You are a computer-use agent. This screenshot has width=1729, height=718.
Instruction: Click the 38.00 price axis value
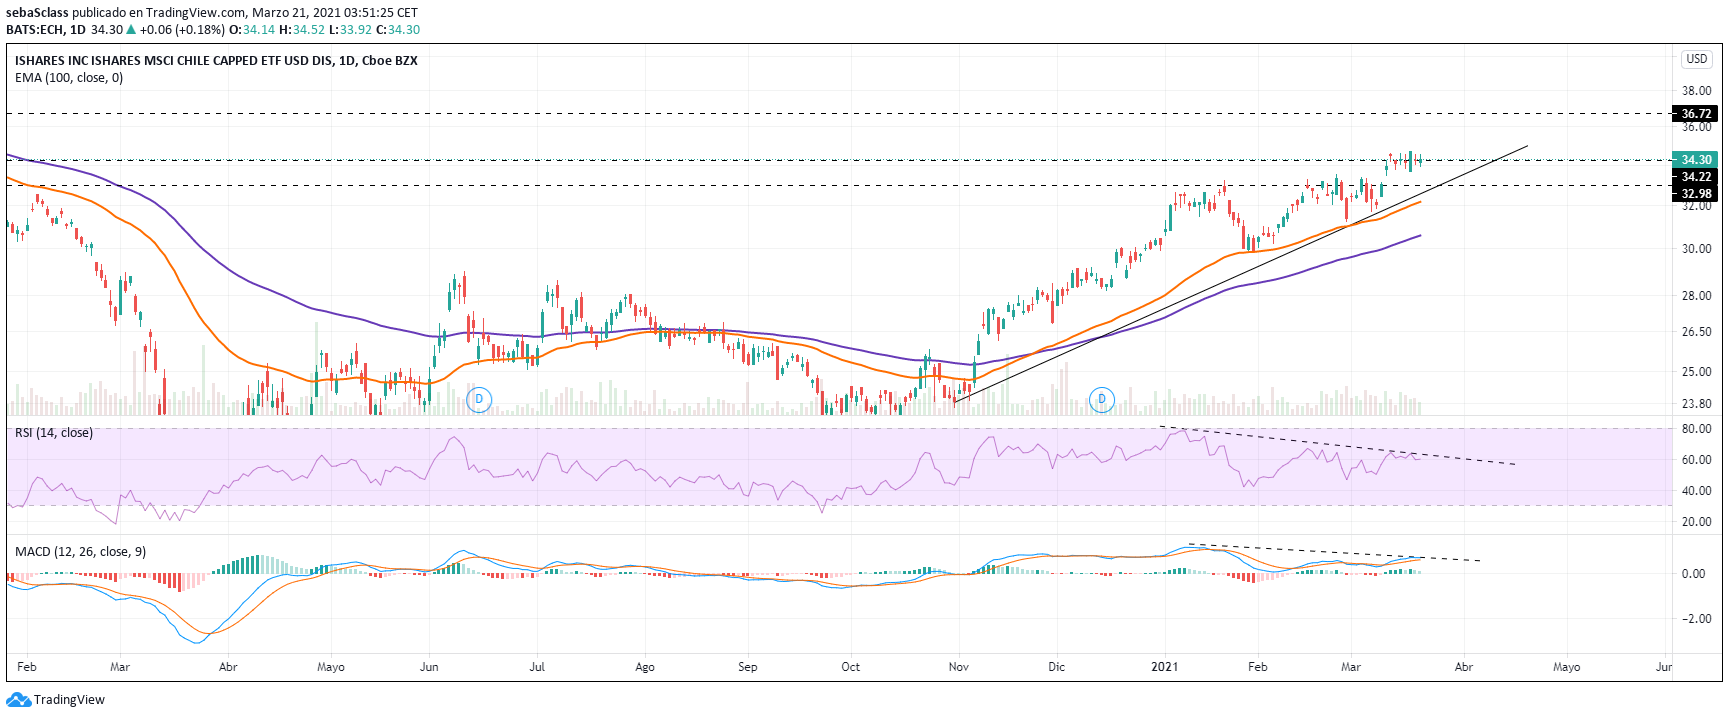1696,91
